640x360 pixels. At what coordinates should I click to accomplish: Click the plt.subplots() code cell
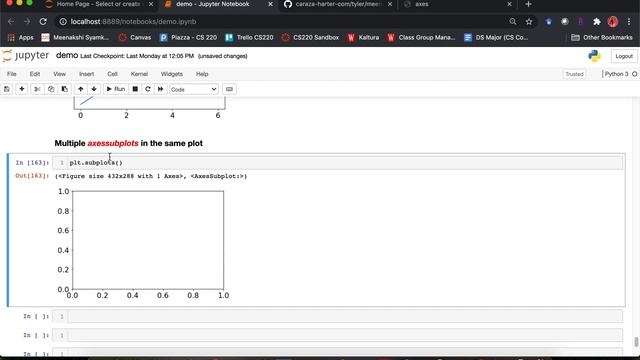(x=345, y=162)
